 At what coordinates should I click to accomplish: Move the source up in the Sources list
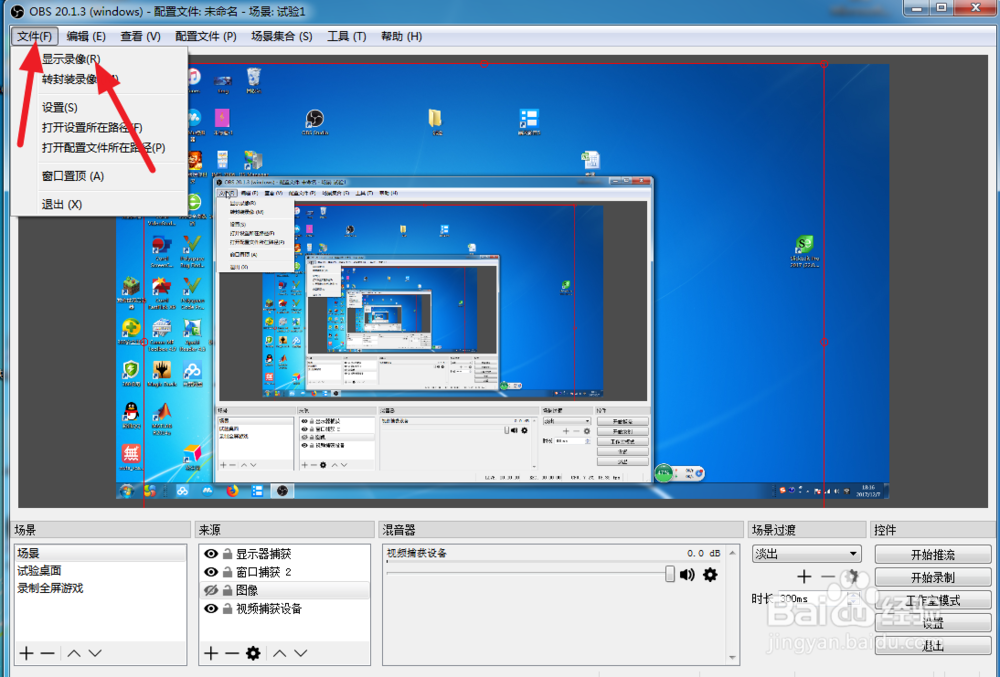[279, 653]
